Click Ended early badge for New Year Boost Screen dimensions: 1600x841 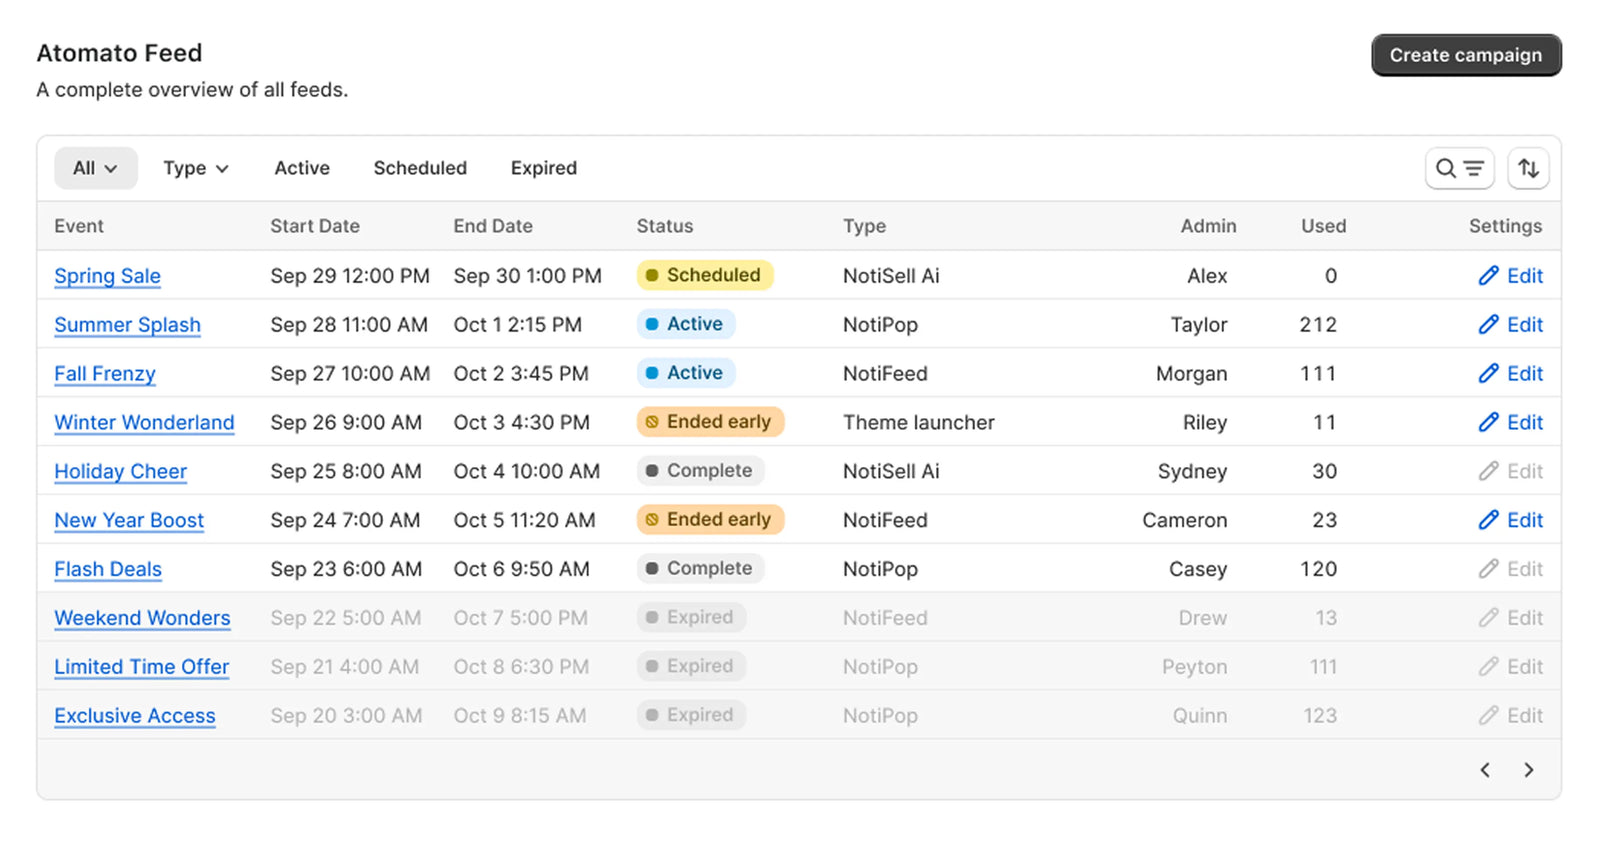710,520
